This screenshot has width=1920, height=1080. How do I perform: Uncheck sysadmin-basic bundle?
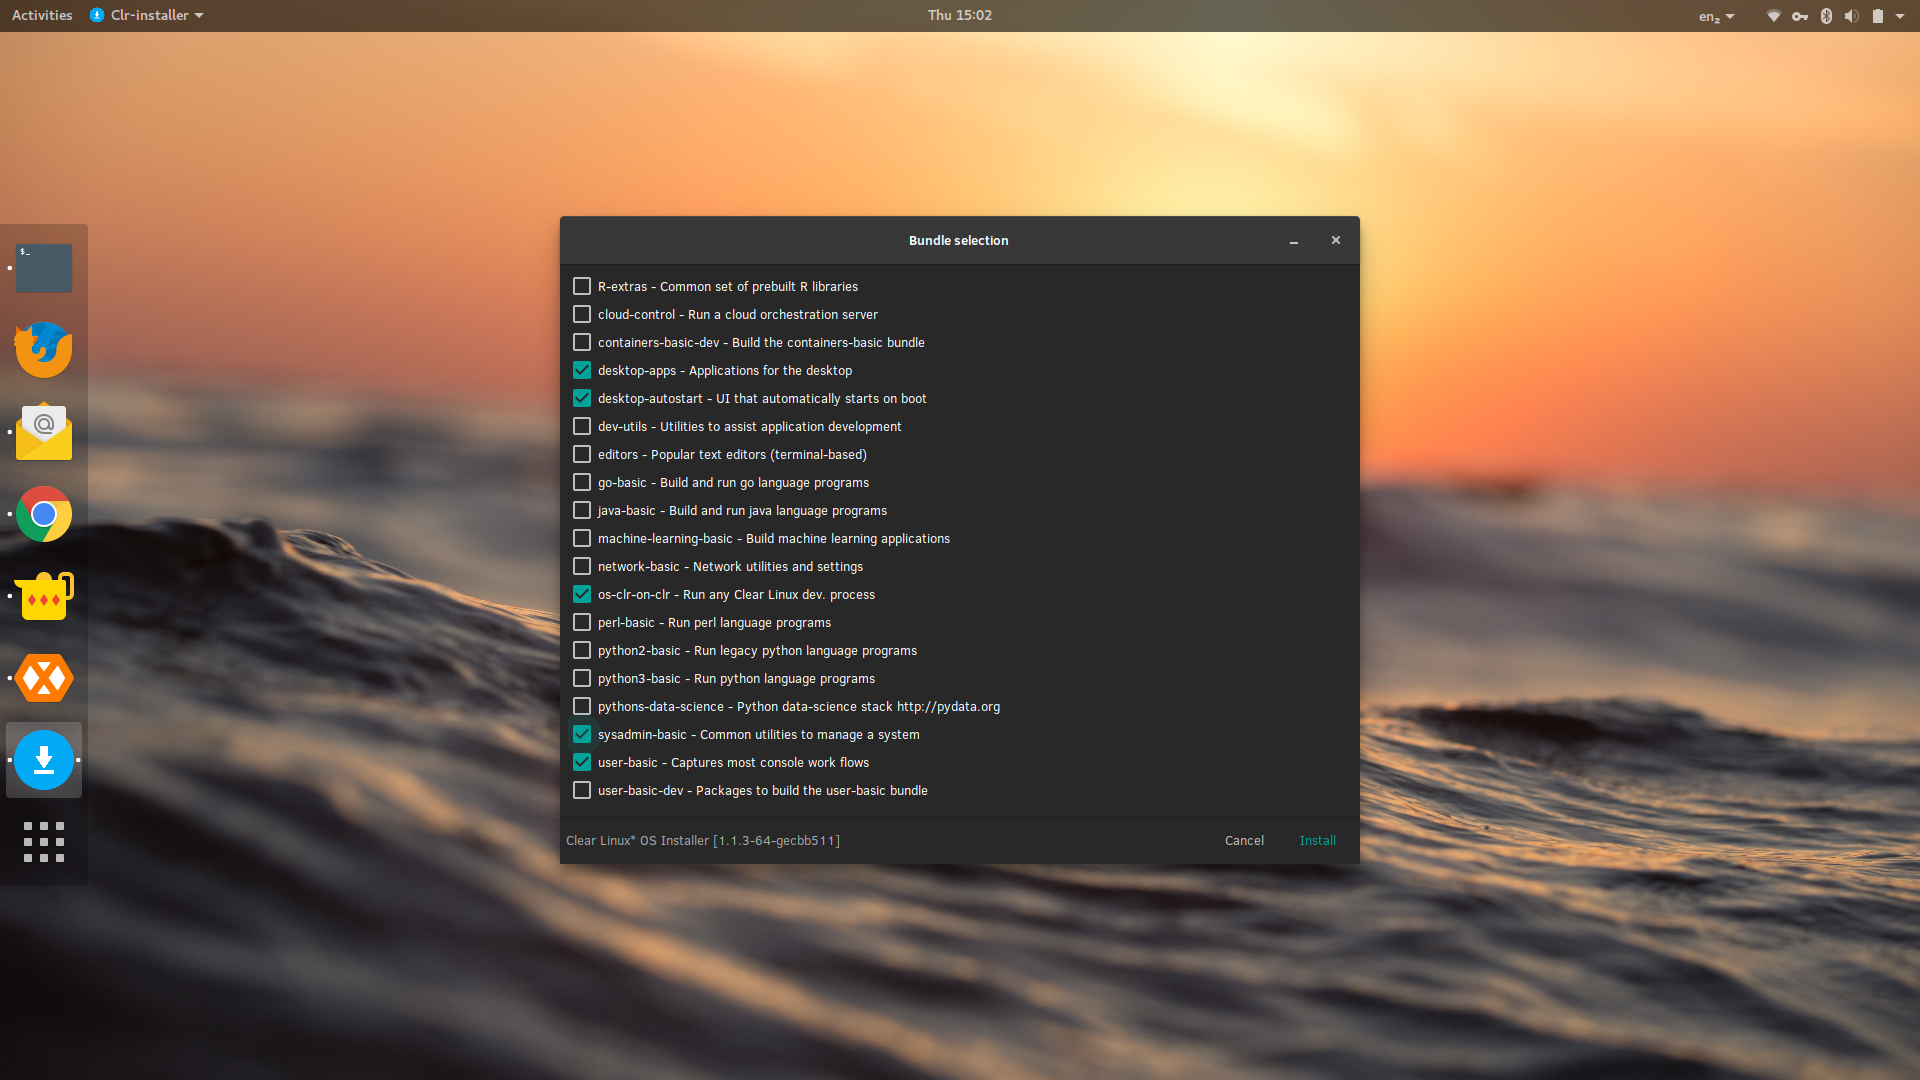click(x=582, y=734)
